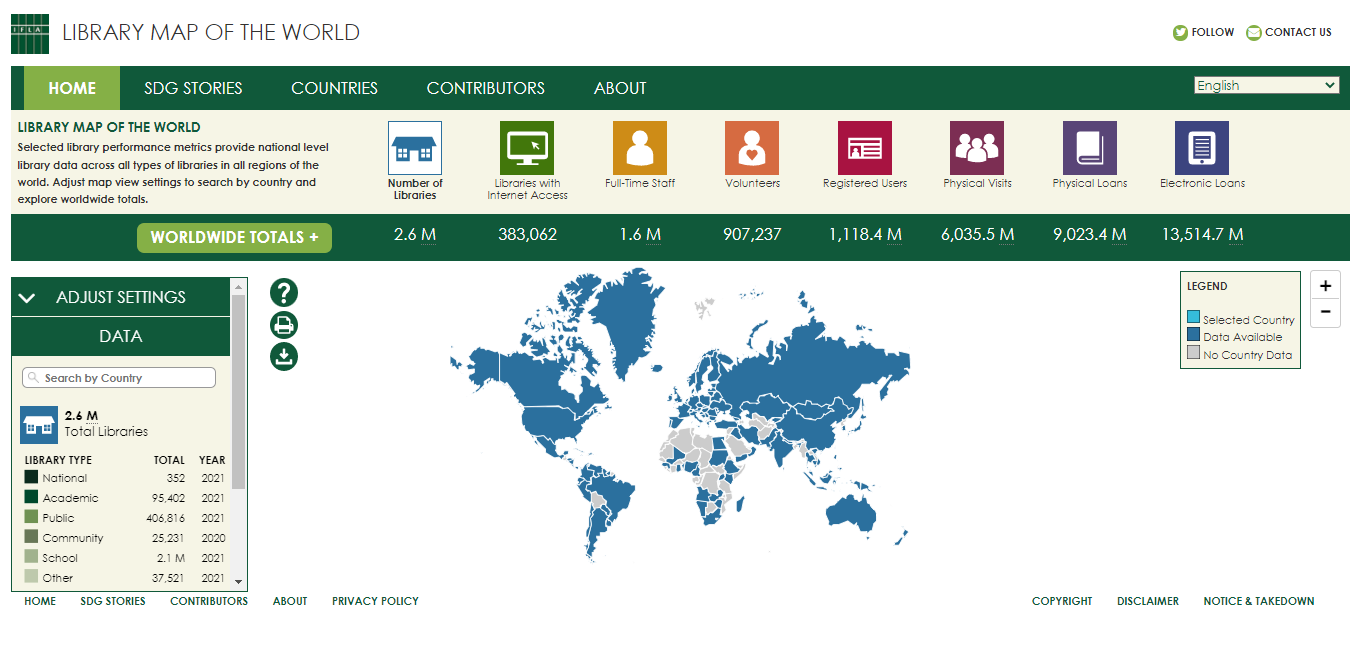Click the 2.6 M libraries total

click(415, 235)
